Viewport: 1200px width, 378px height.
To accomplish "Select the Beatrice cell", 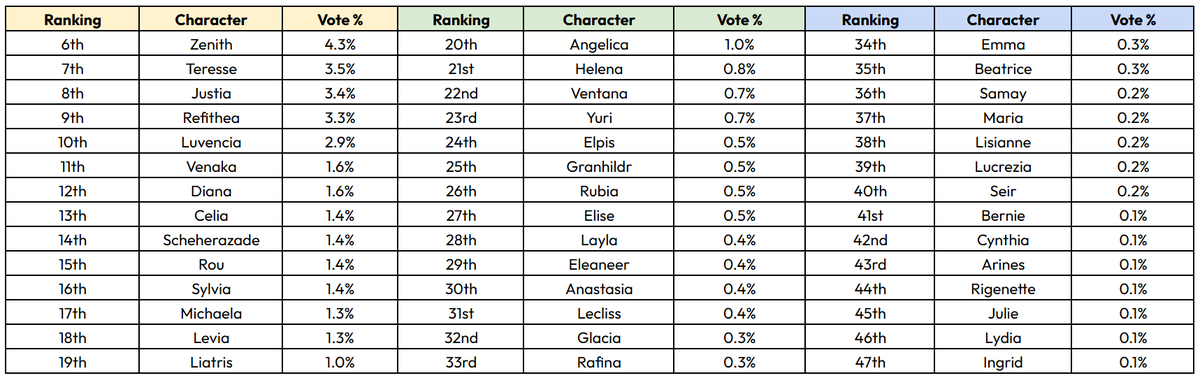I will point(1003,69).
